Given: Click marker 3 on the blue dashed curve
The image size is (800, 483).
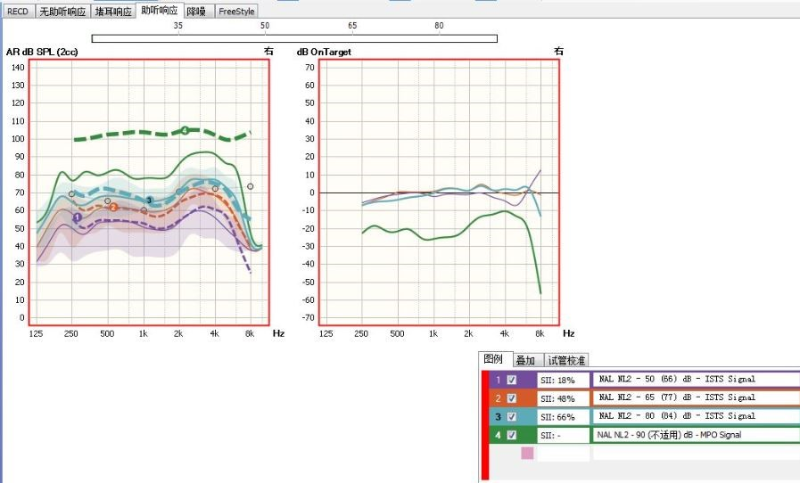Looking at the screenshot, I should point(149,200).
